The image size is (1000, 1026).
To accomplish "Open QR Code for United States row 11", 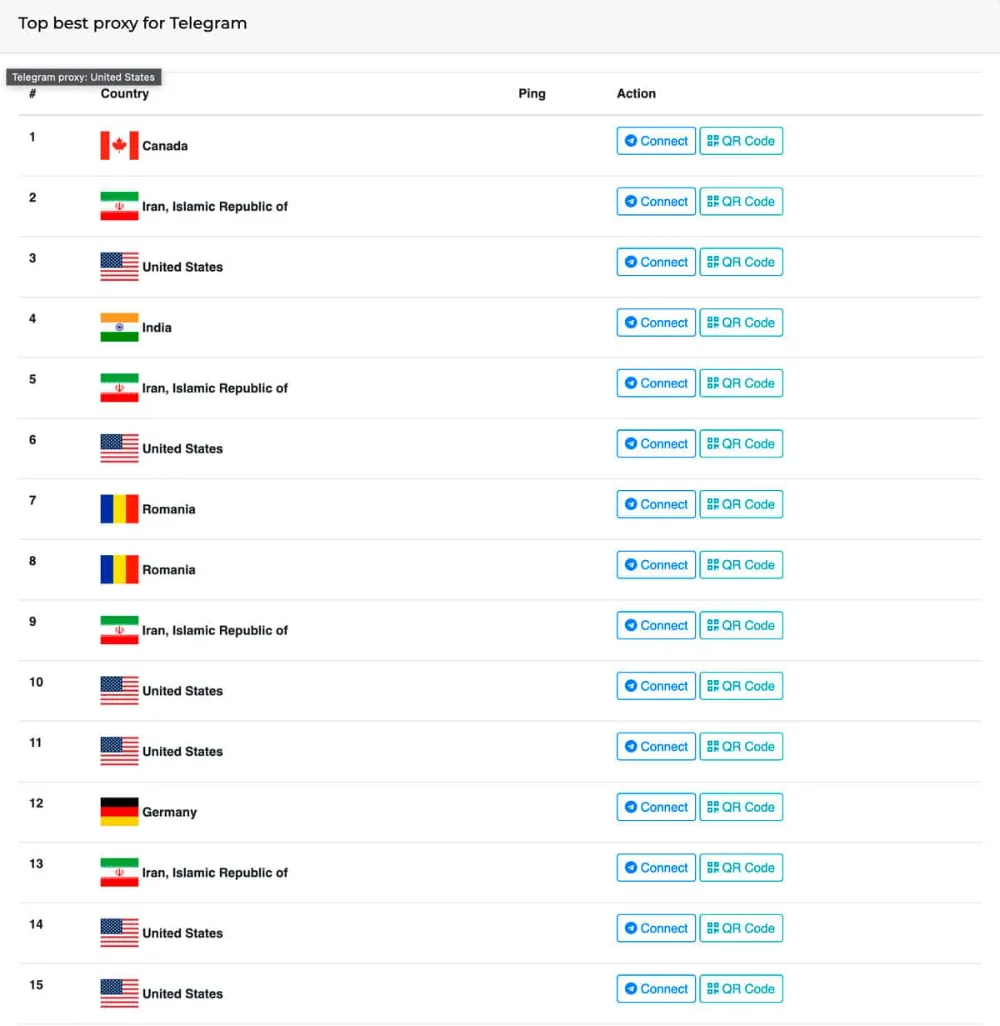I will click(x=741, y=746).
